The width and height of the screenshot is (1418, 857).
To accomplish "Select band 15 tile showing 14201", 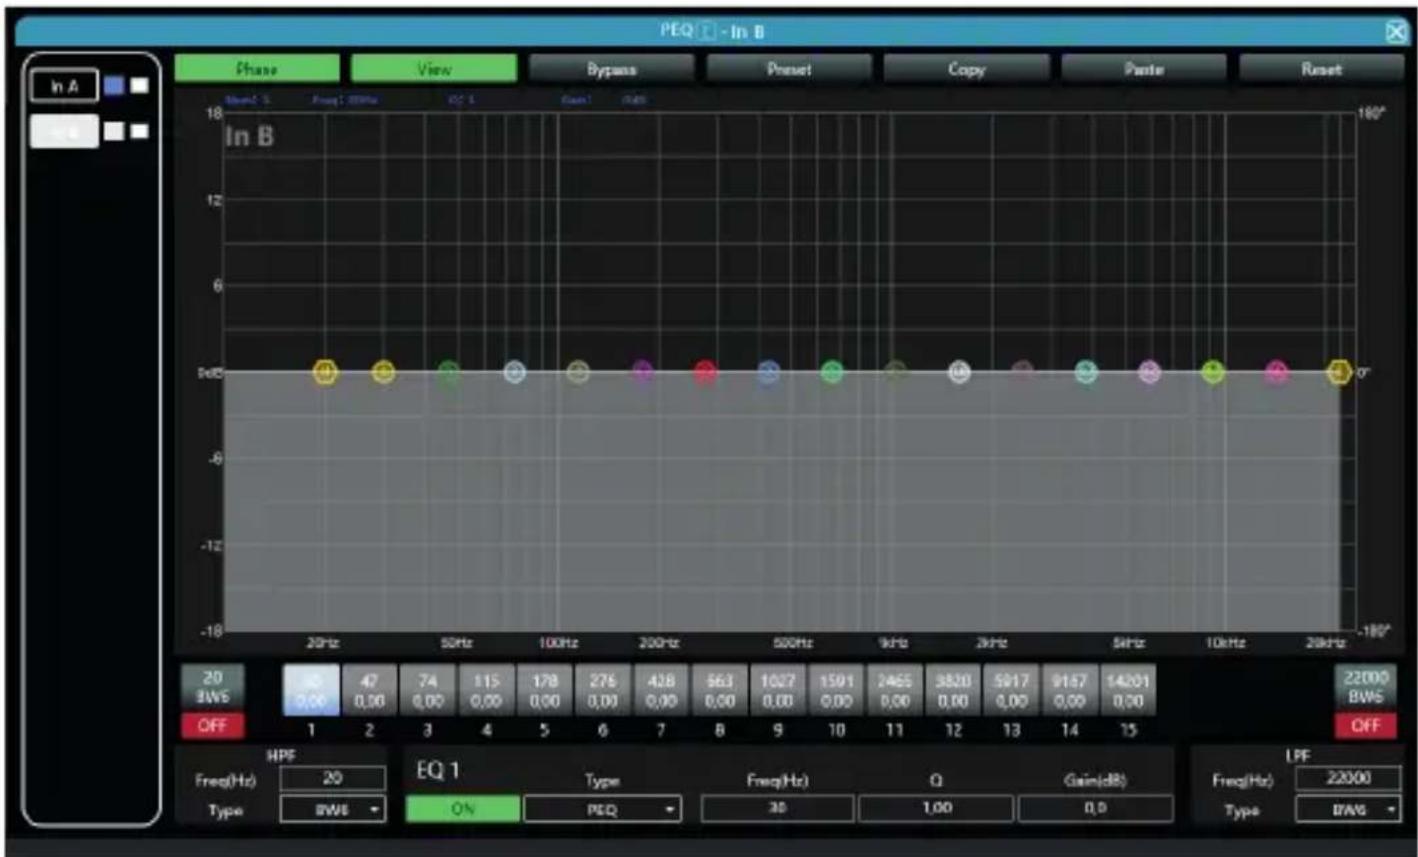I will (x=1128, y=690).
